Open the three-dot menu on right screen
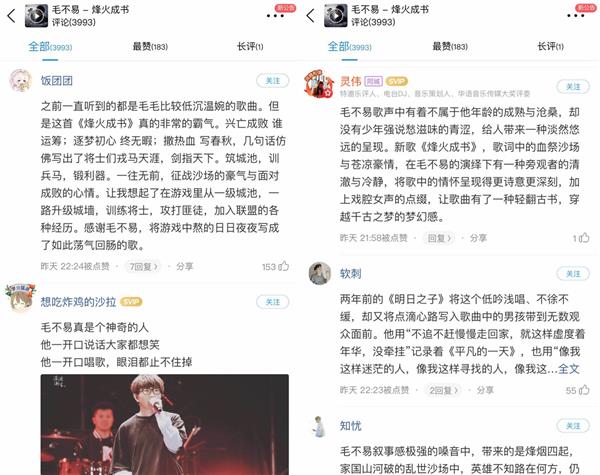The image size is (600, 475). point(576,16)
